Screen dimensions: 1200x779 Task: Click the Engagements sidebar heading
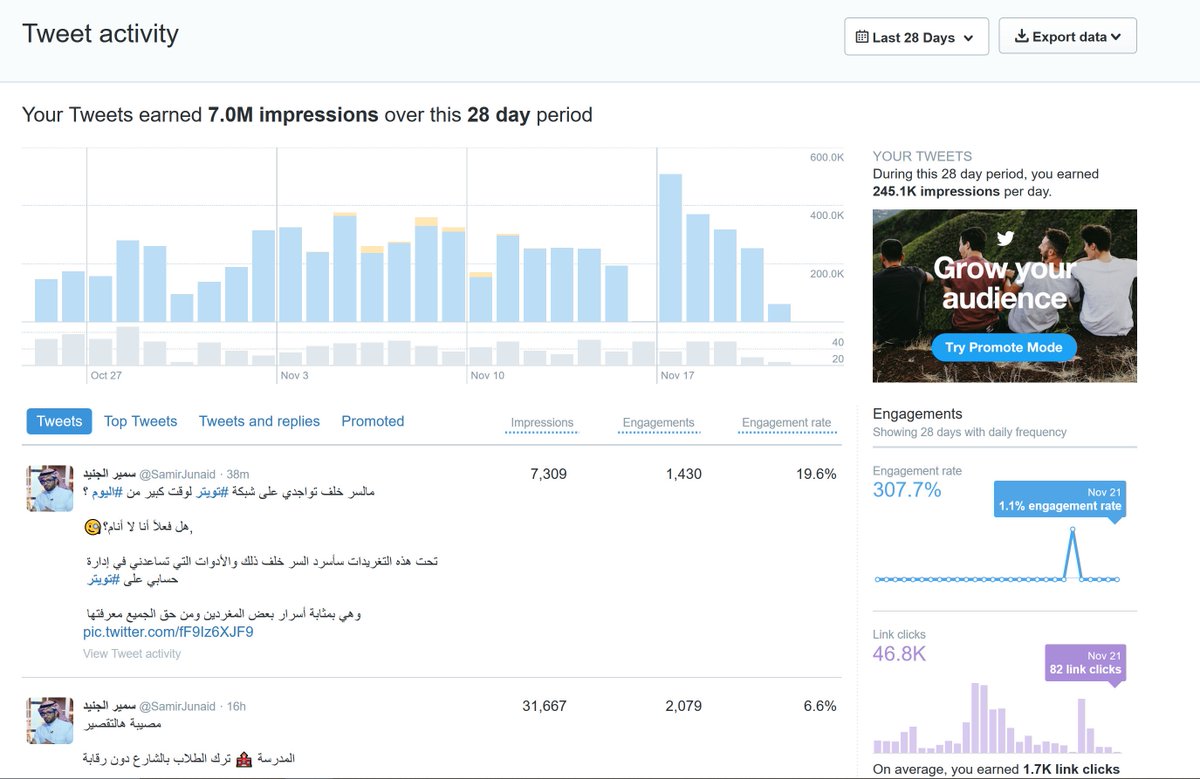pos(917,414)
